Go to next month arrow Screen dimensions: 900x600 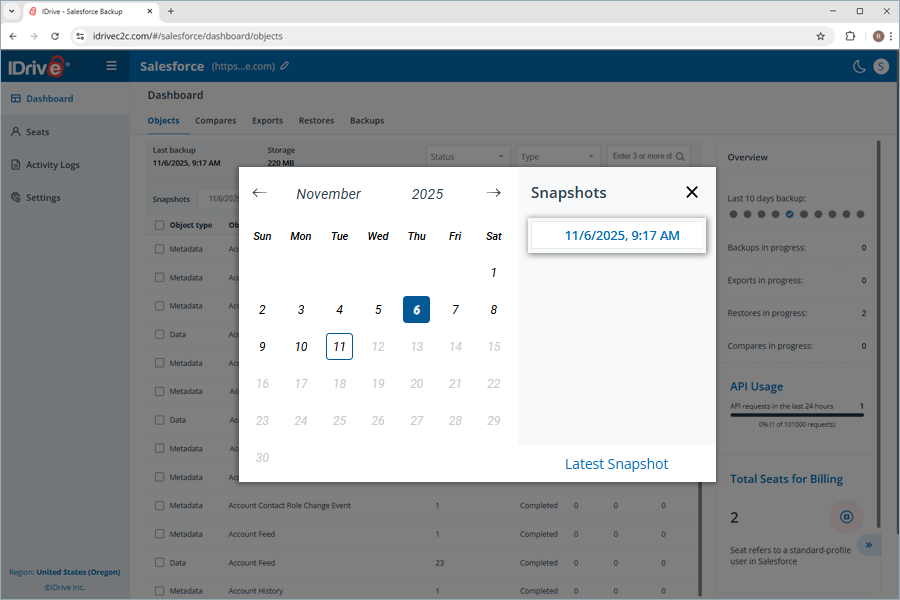coord(494,193)
